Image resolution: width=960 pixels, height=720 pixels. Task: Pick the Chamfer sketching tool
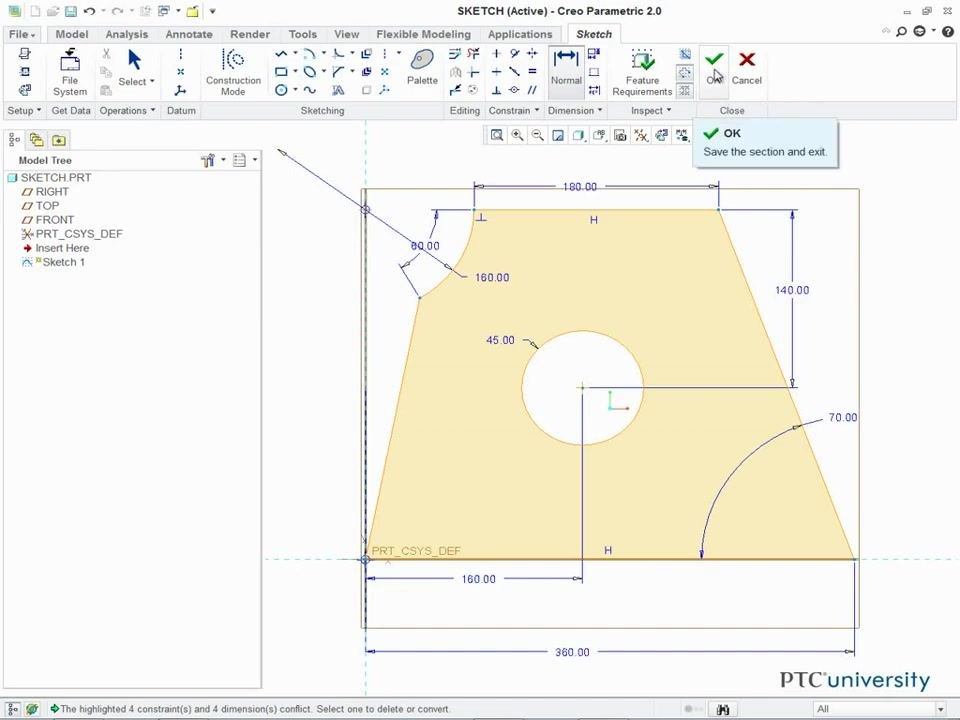[338, 72]
